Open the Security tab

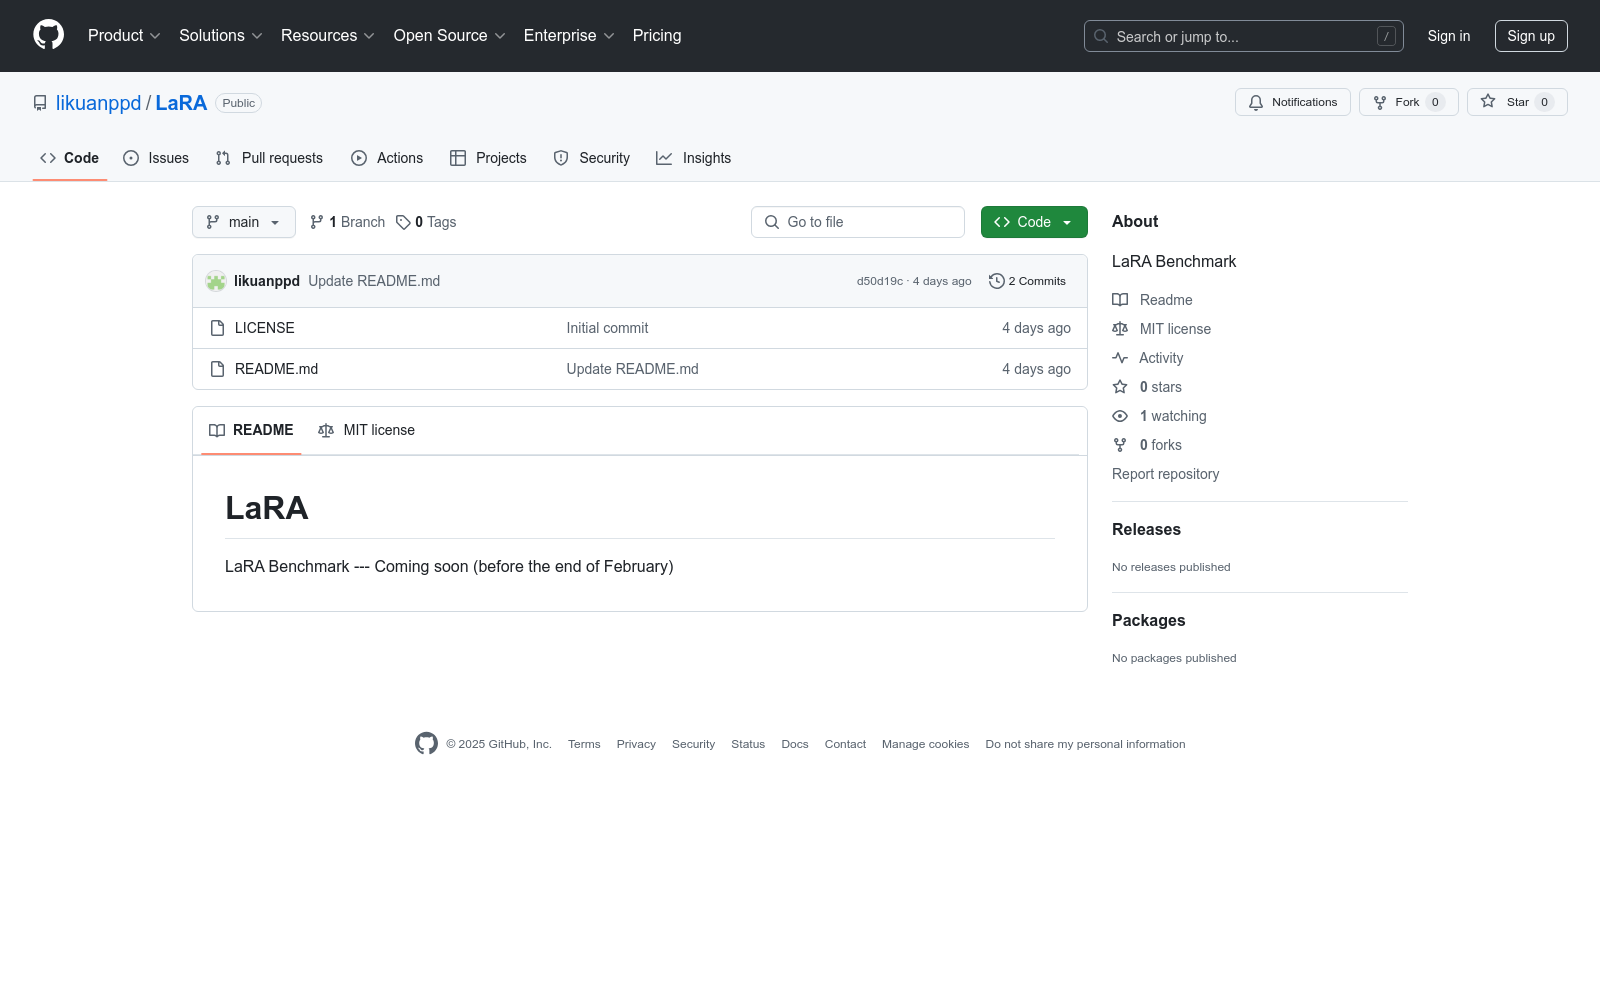[x=592, y=158]
